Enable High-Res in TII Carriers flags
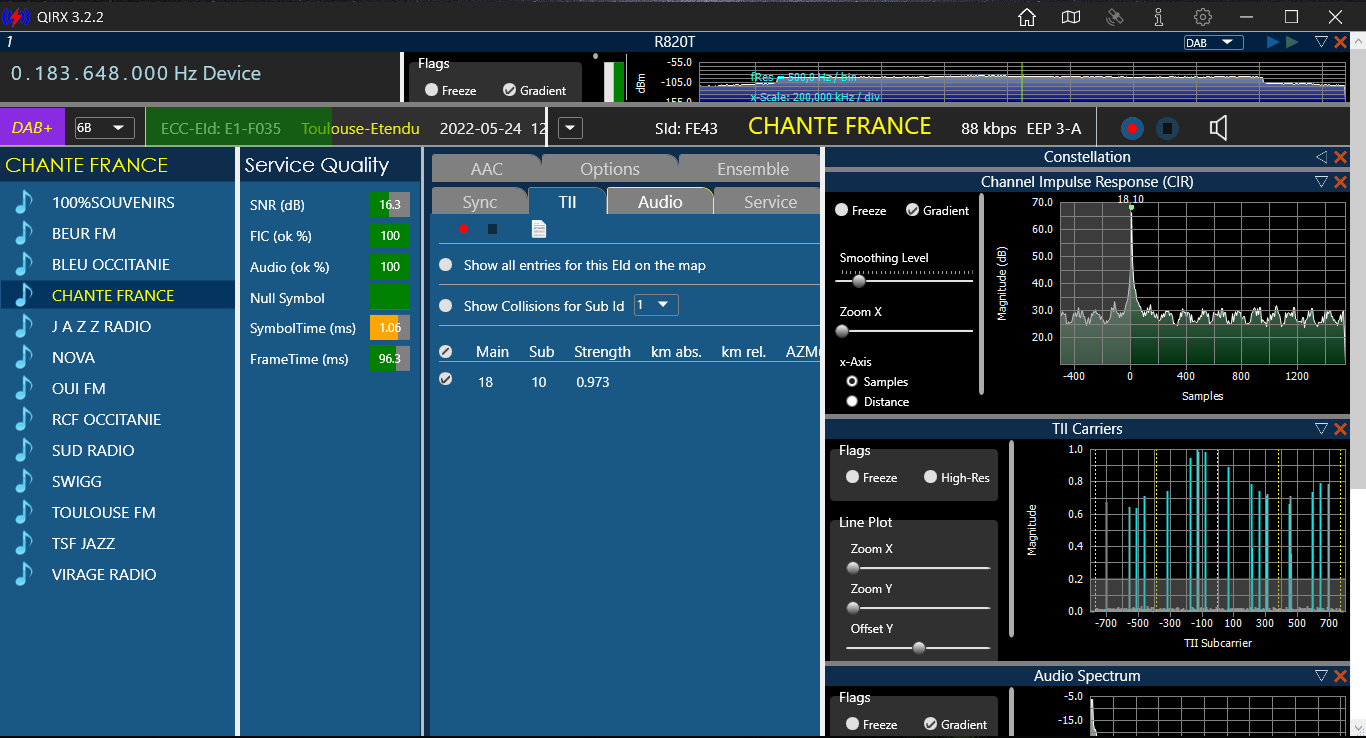Viewport: 1366px width, 738px height. [x=931, y=477]
